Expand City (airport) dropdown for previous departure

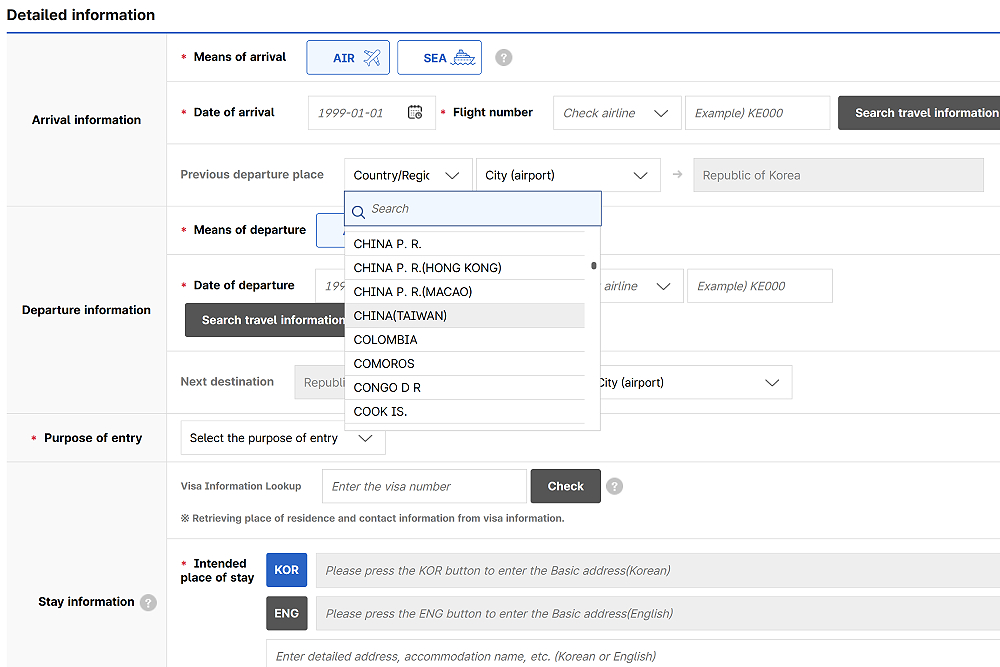pos(567,175)
